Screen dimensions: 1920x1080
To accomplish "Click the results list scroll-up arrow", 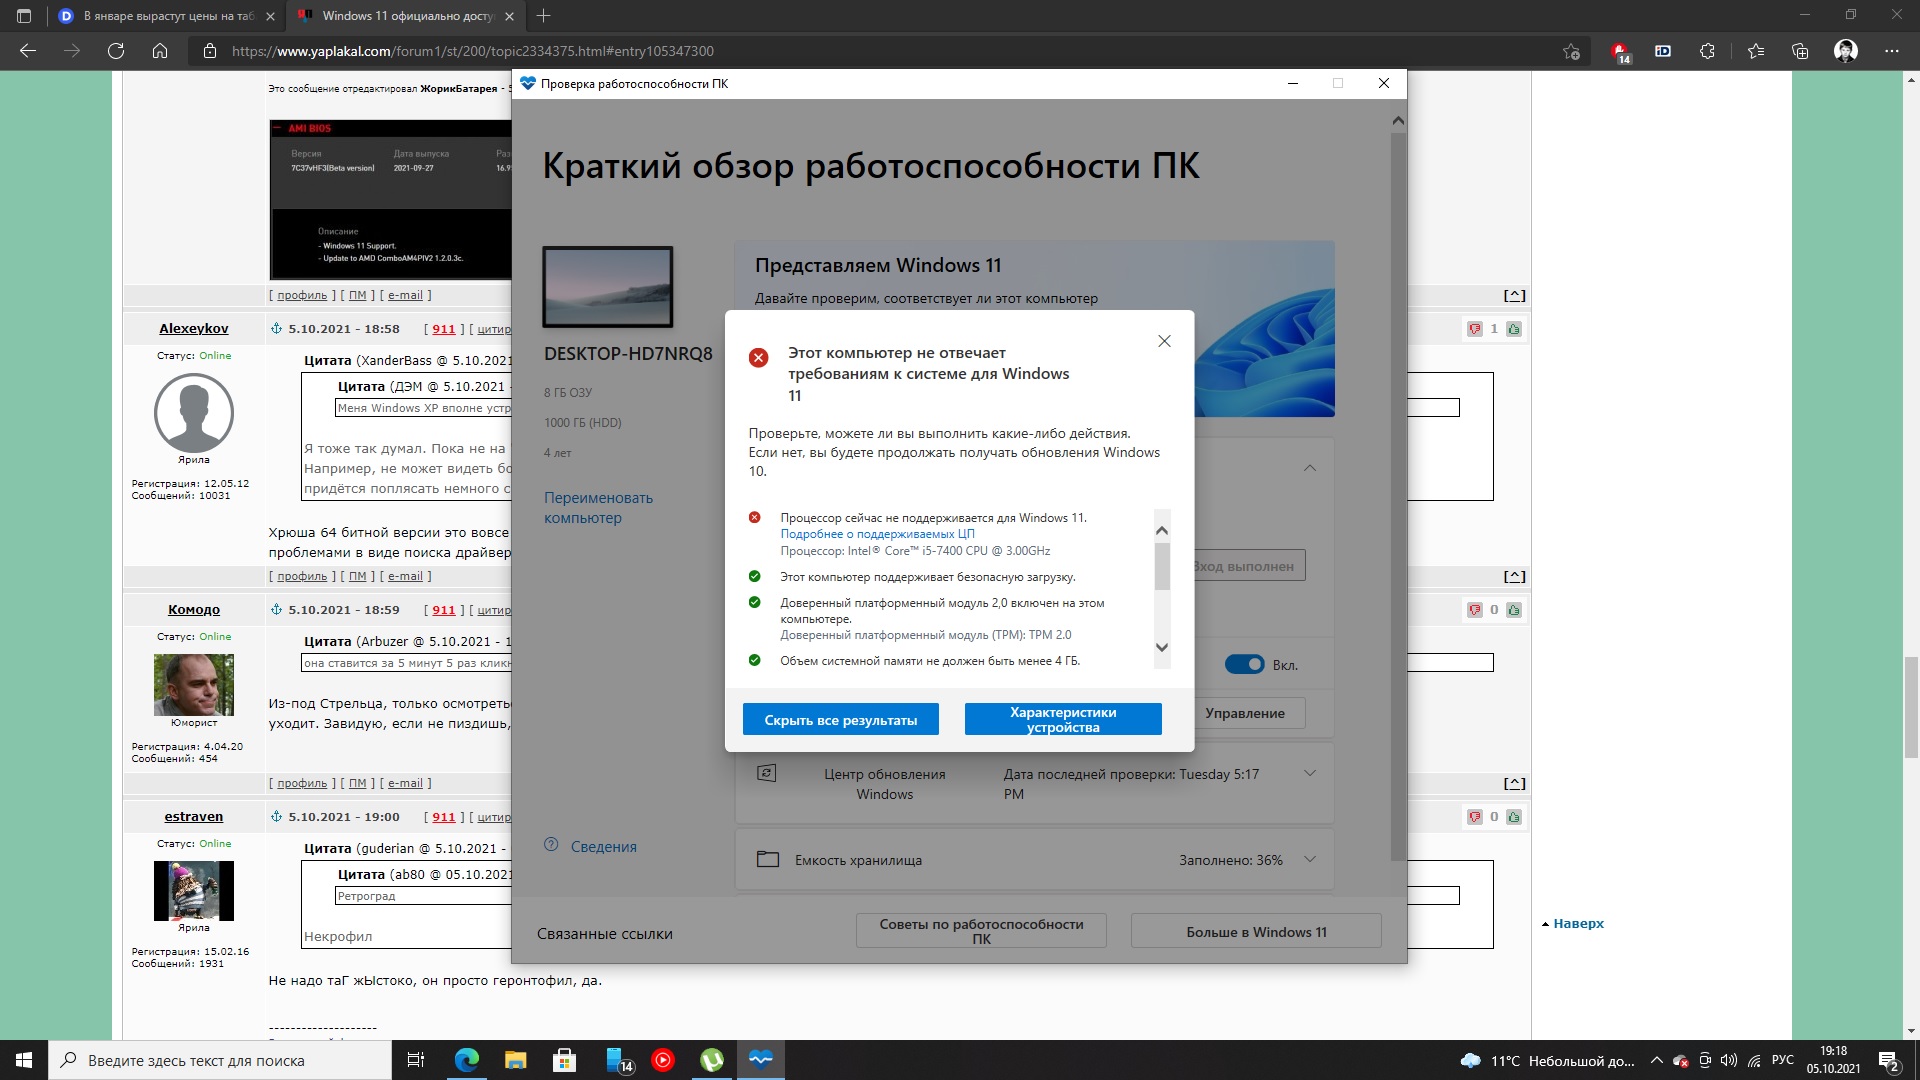I will click(1162, 530).
